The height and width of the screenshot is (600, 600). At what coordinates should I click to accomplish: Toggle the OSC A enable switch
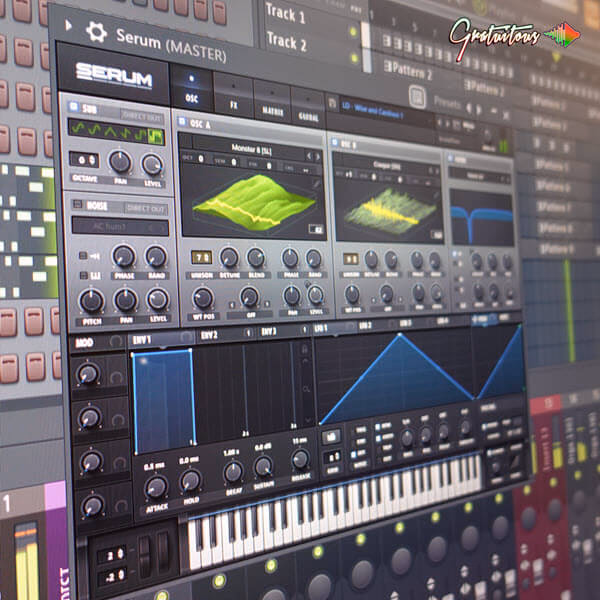pyautogui.click(x=182, y=122)
